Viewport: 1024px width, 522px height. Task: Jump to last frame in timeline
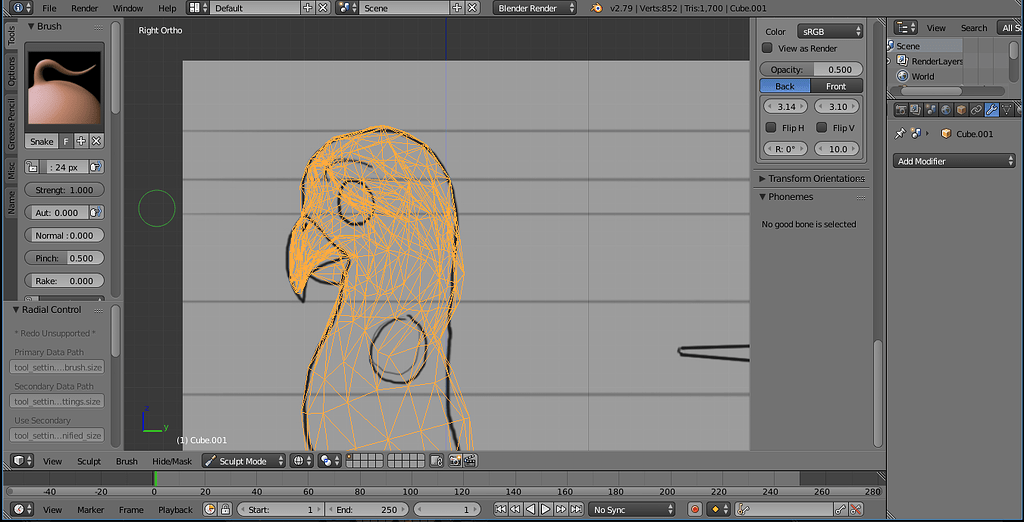point(576,509)
